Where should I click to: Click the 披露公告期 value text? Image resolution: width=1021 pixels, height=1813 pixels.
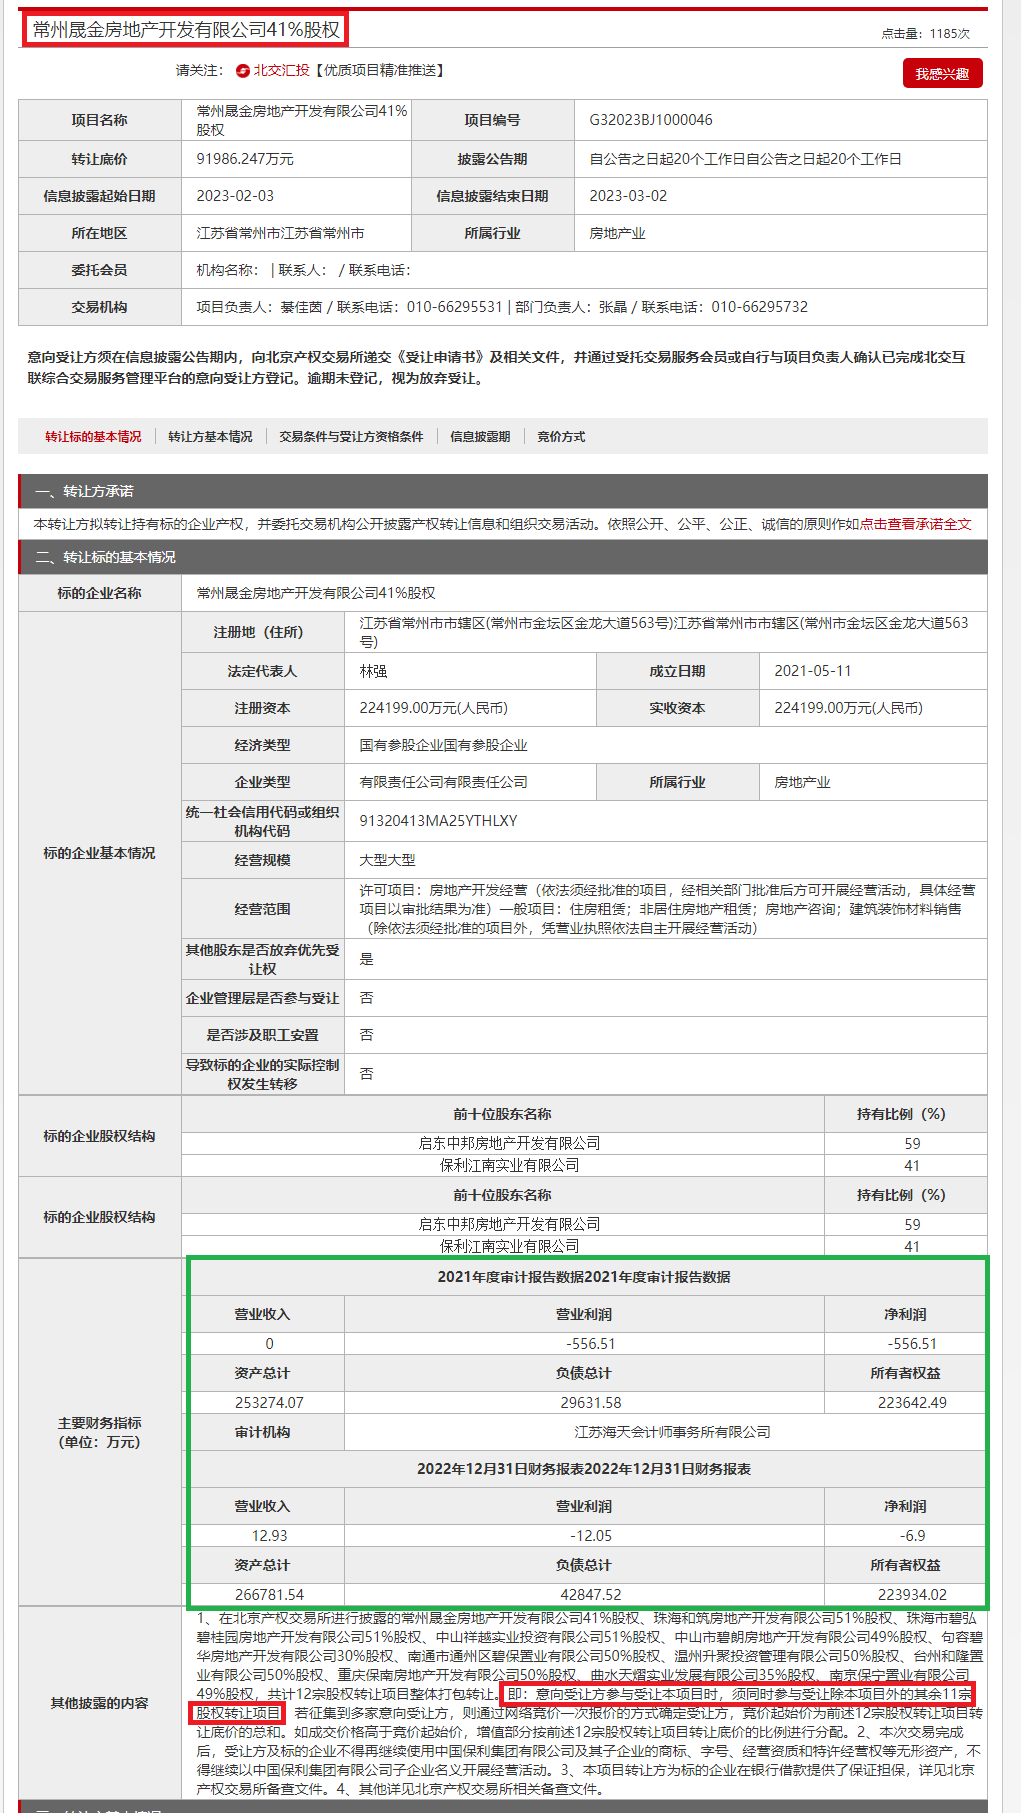coord(745,159)
